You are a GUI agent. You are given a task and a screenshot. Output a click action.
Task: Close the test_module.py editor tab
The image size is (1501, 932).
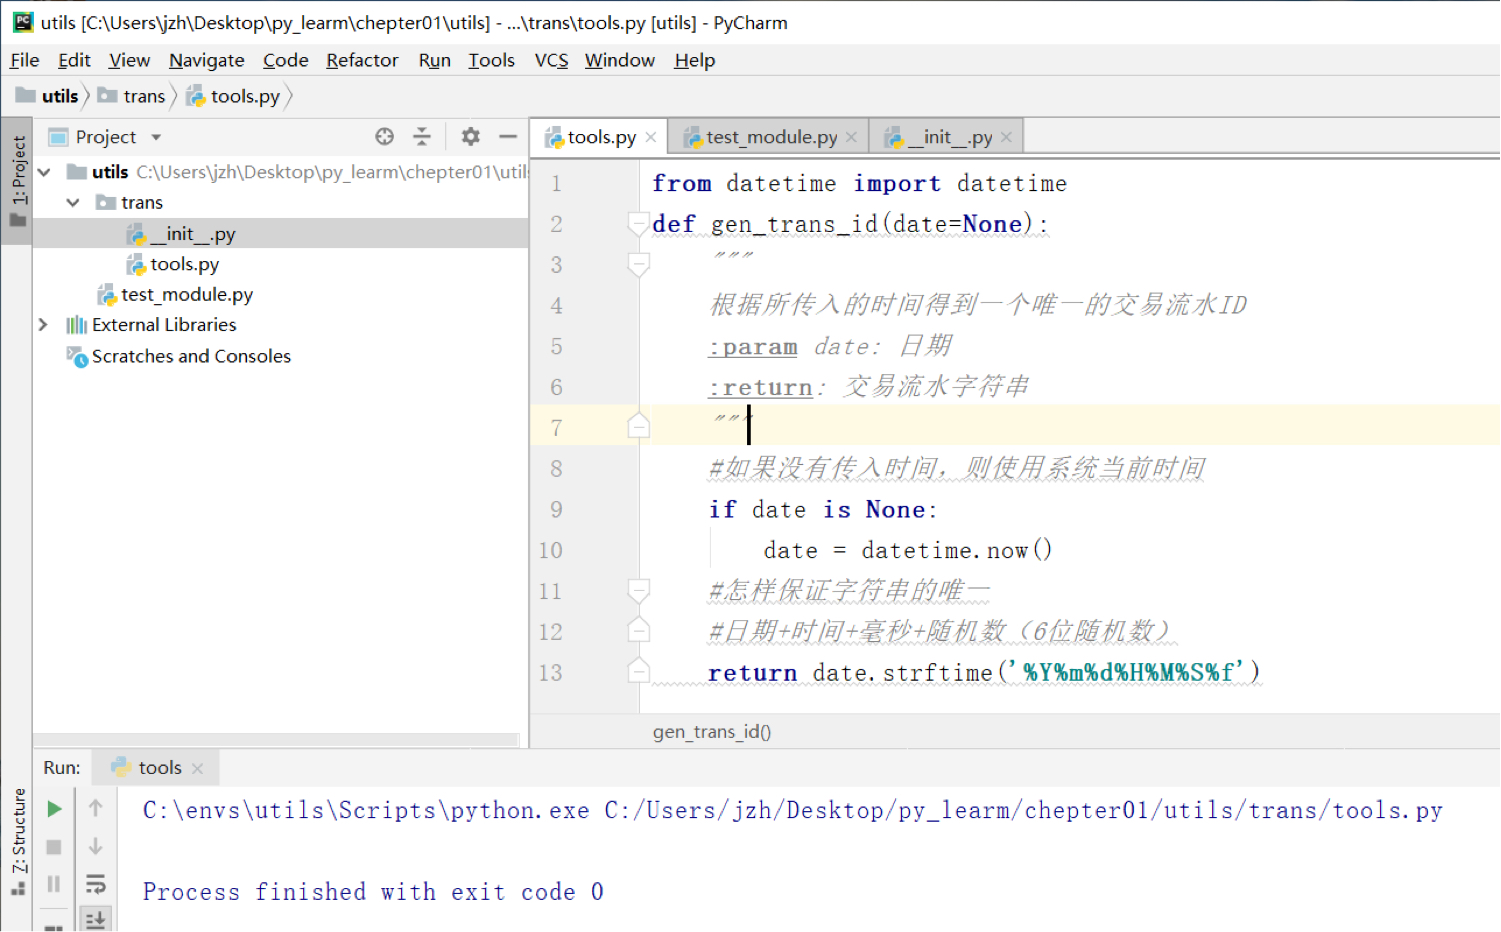pyautogui.click(x=851, y=137)
